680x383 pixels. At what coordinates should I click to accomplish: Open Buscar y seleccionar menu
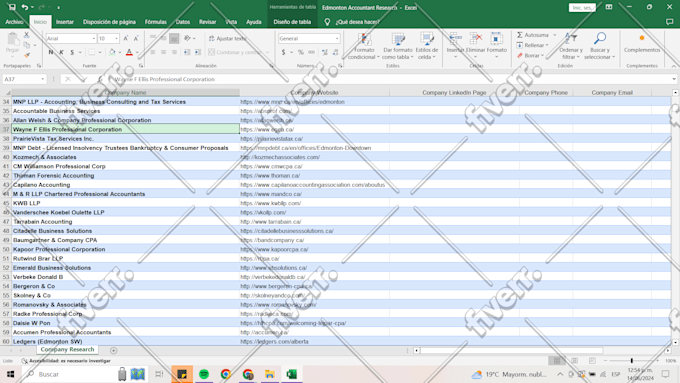pos(600,46)
